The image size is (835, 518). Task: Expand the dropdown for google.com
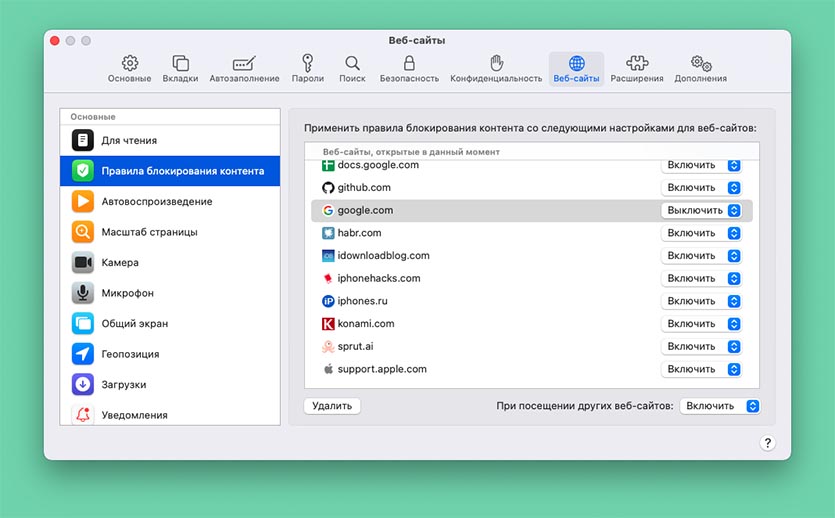tap(701, 210)
